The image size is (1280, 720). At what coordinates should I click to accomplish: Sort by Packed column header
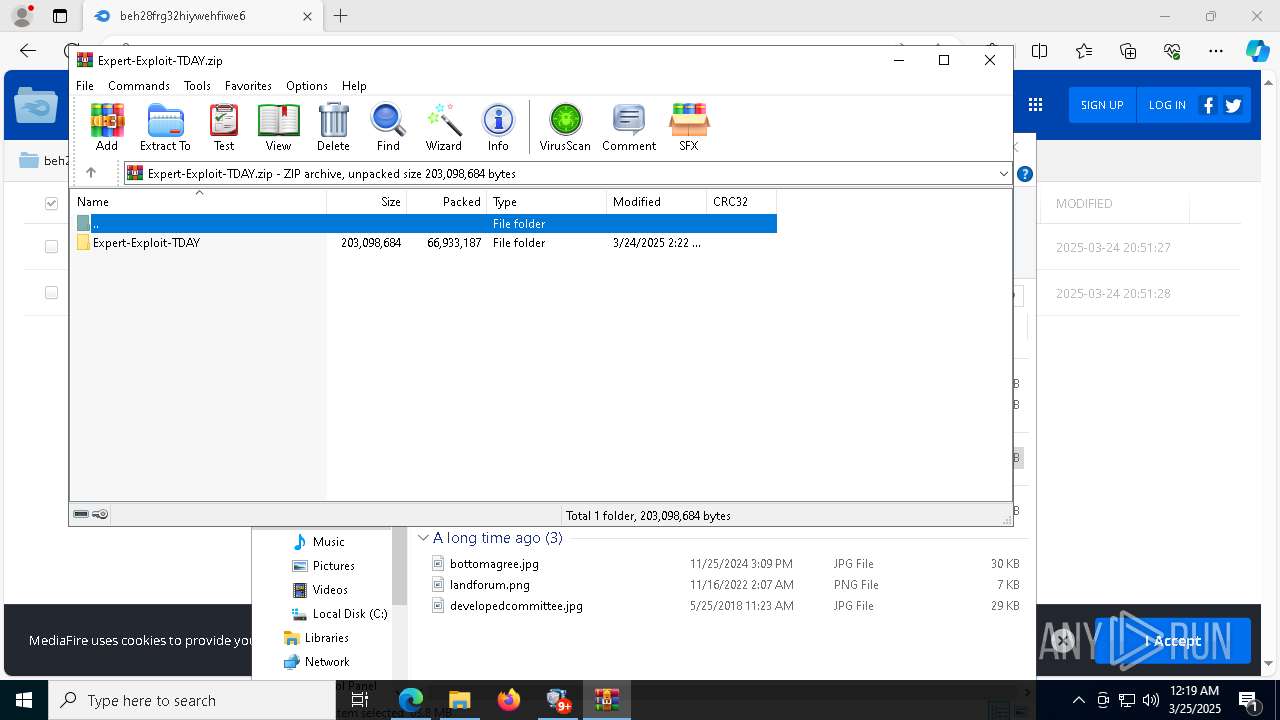447,202
